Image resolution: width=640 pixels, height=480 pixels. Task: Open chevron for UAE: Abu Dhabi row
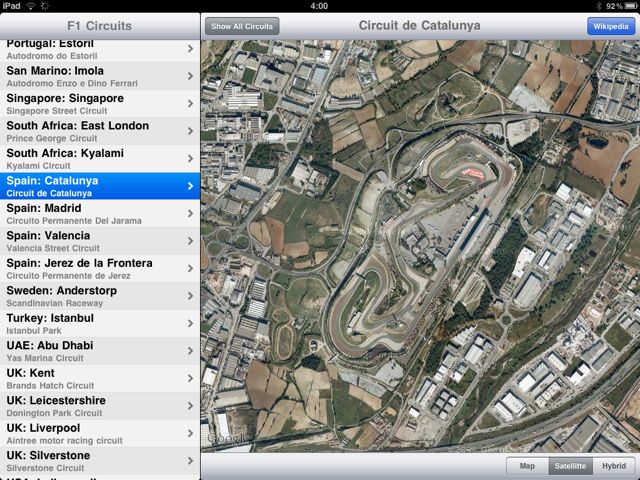point(190,351)
